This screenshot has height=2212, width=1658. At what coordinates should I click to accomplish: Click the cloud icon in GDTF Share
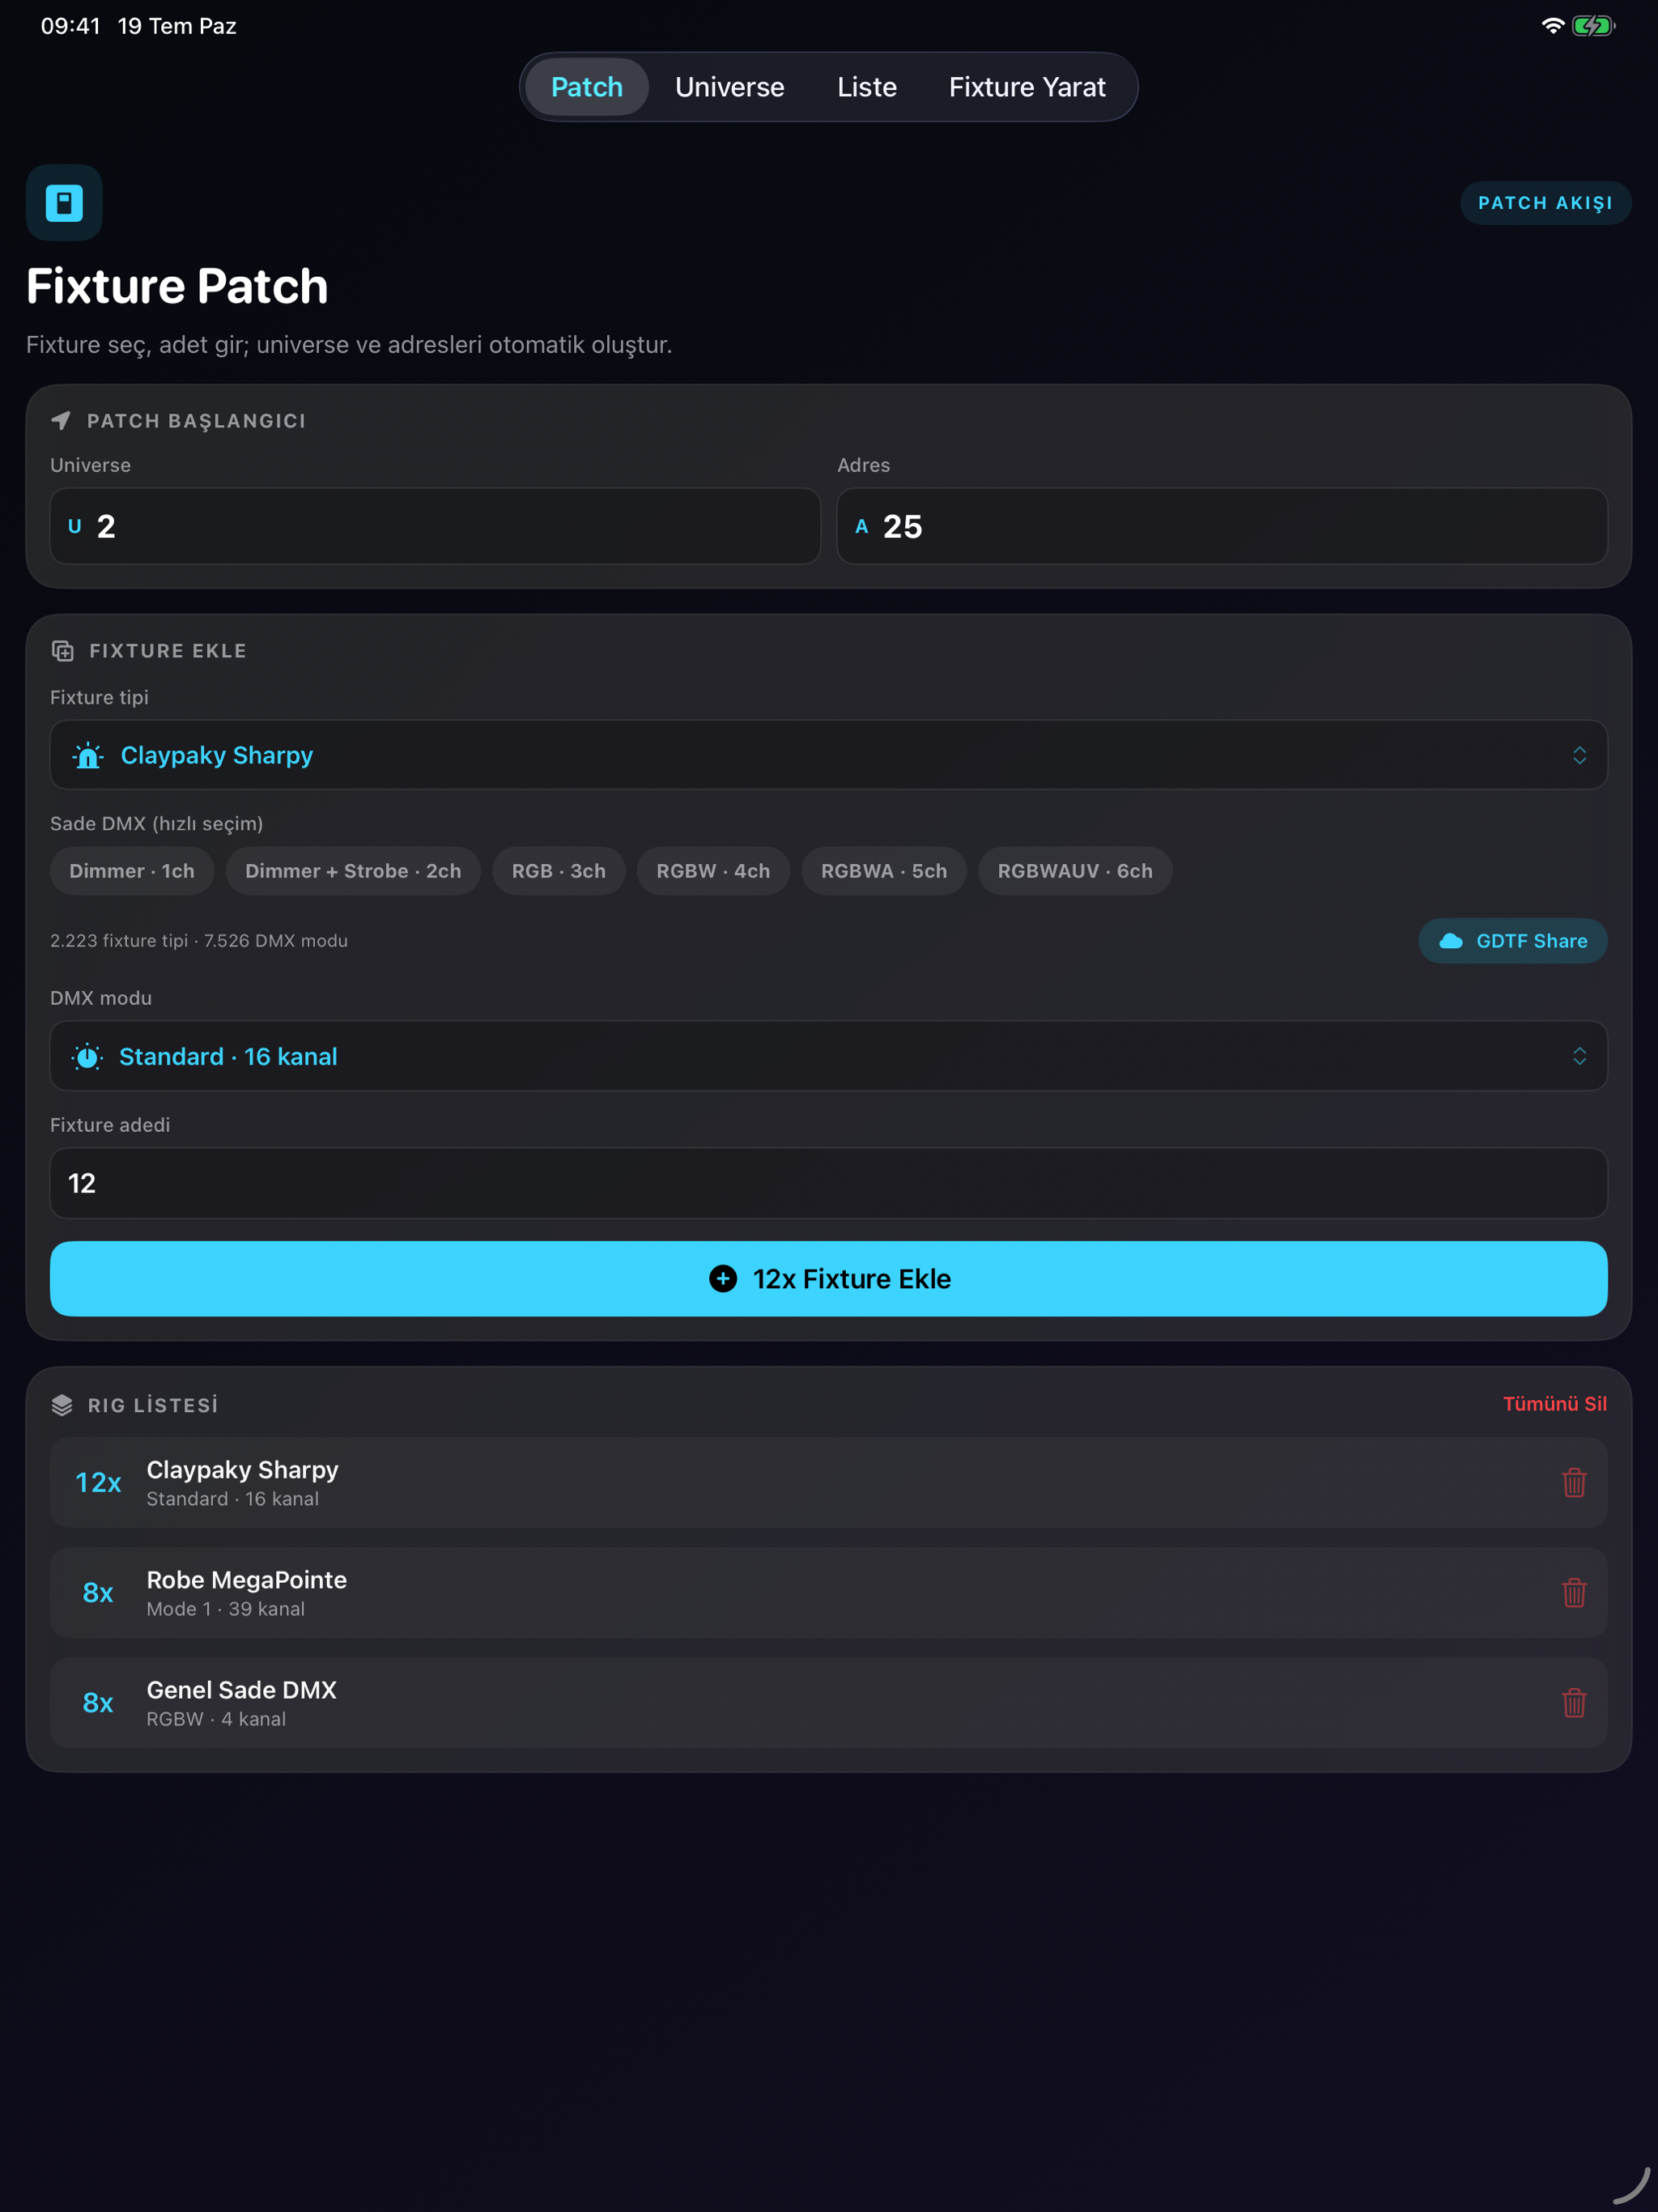tap(1451, 941)
